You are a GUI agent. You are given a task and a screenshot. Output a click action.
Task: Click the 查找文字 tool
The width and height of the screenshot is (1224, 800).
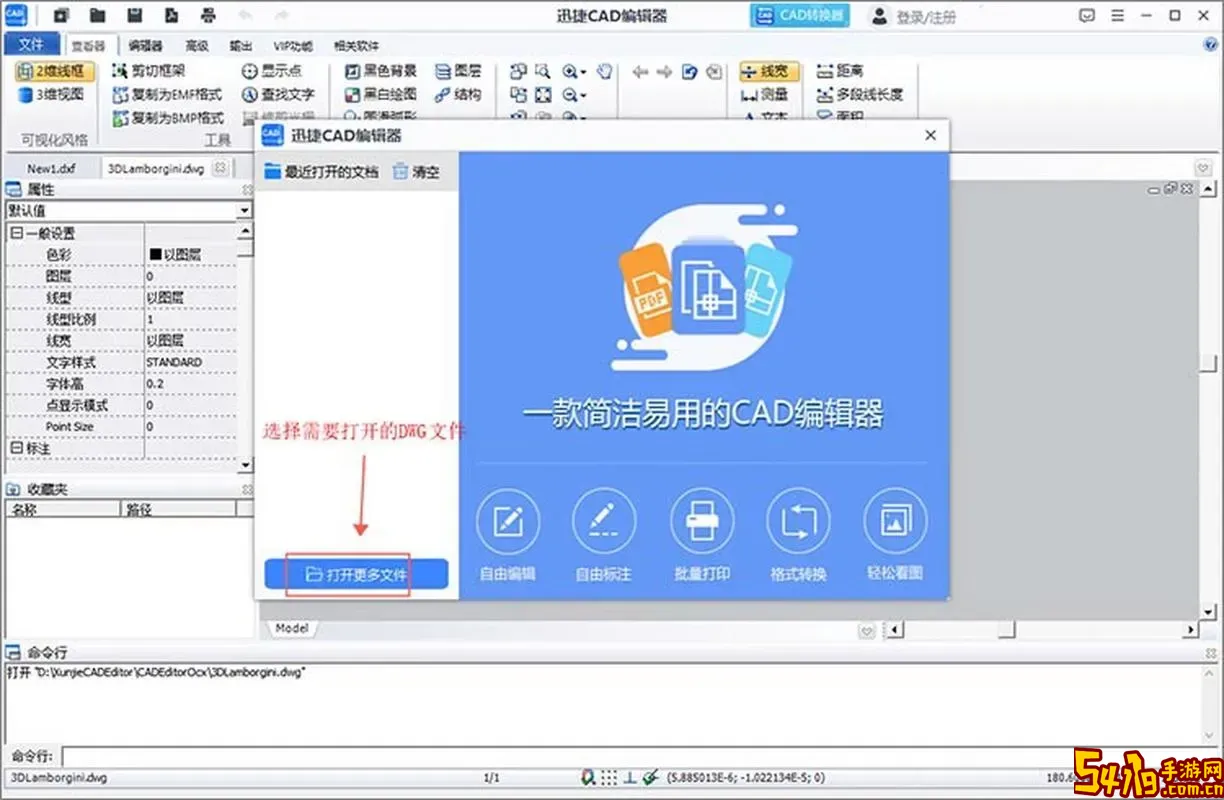(x=278, y=95)
